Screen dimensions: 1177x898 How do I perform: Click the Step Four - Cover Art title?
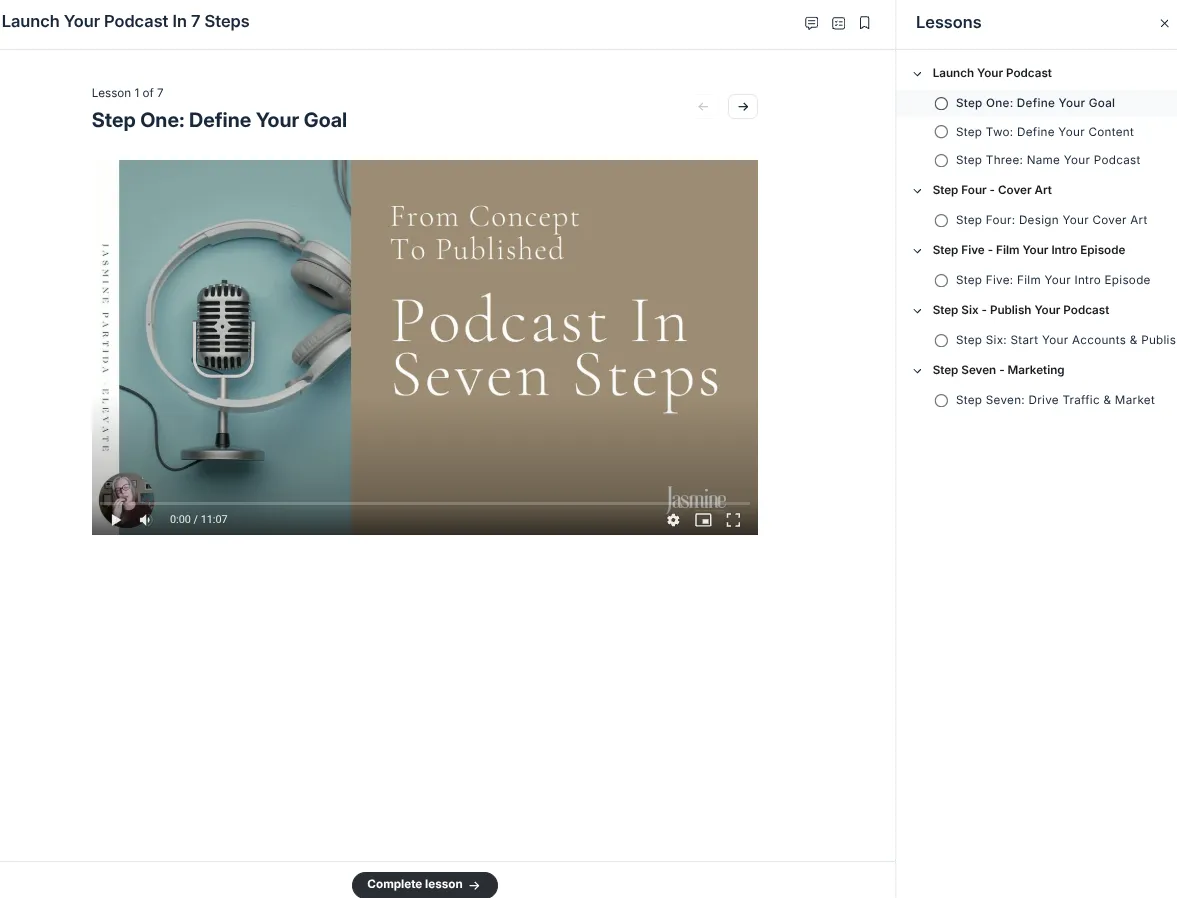(992, 190)
